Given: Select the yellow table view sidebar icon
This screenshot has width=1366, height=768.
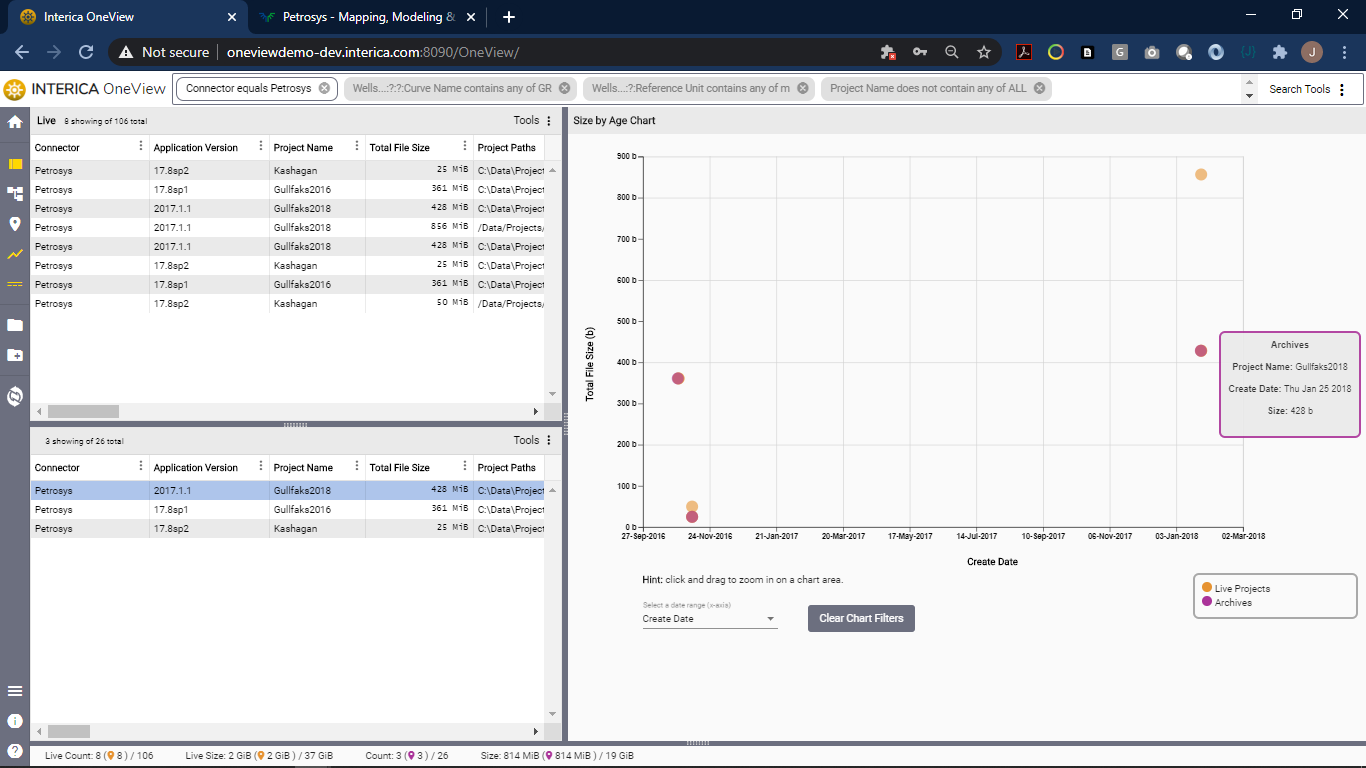Looking at the screenshot, I should click(x=15, y=164).
